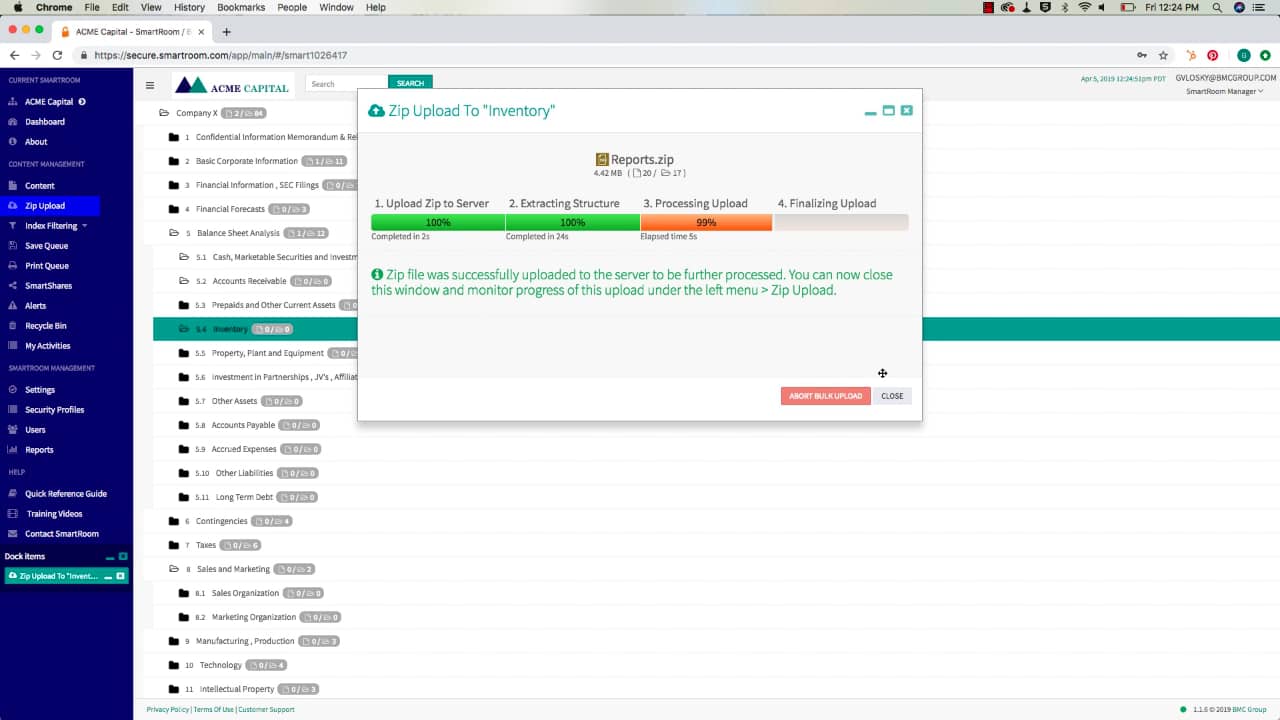Click the saved passwords key icon
Image resolution: width=1280 pixels, height=720 pixels.
click(x=1142, y=56)
